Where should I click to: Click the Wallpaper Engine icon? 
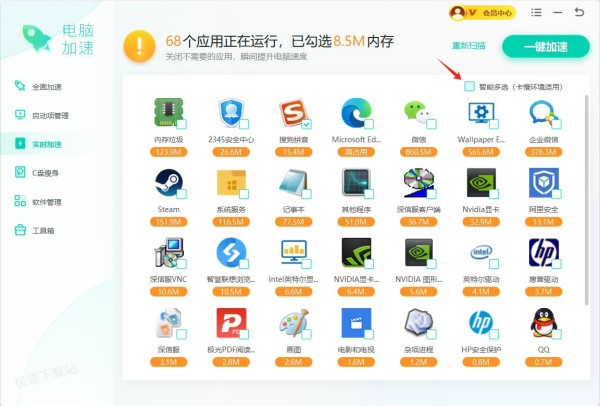[x=481, y=112]
